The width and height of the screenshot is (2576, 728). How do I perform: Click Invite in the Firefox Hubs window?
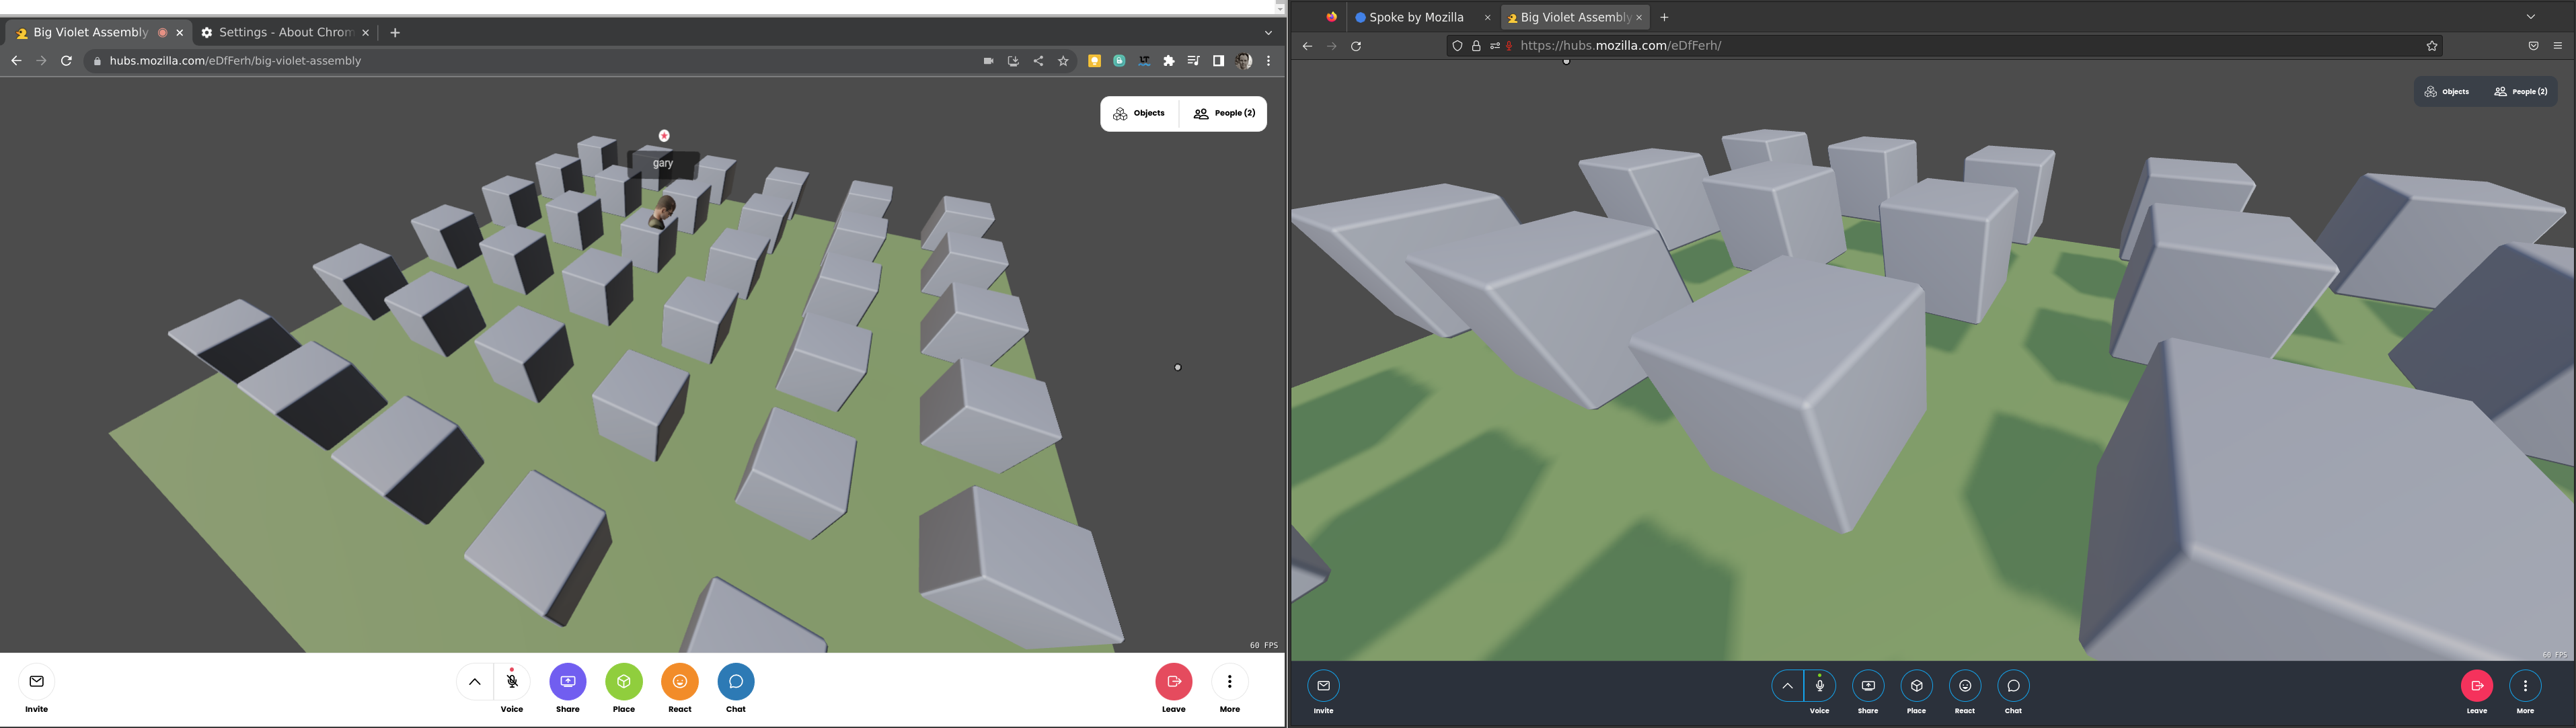coord(1324,686)
